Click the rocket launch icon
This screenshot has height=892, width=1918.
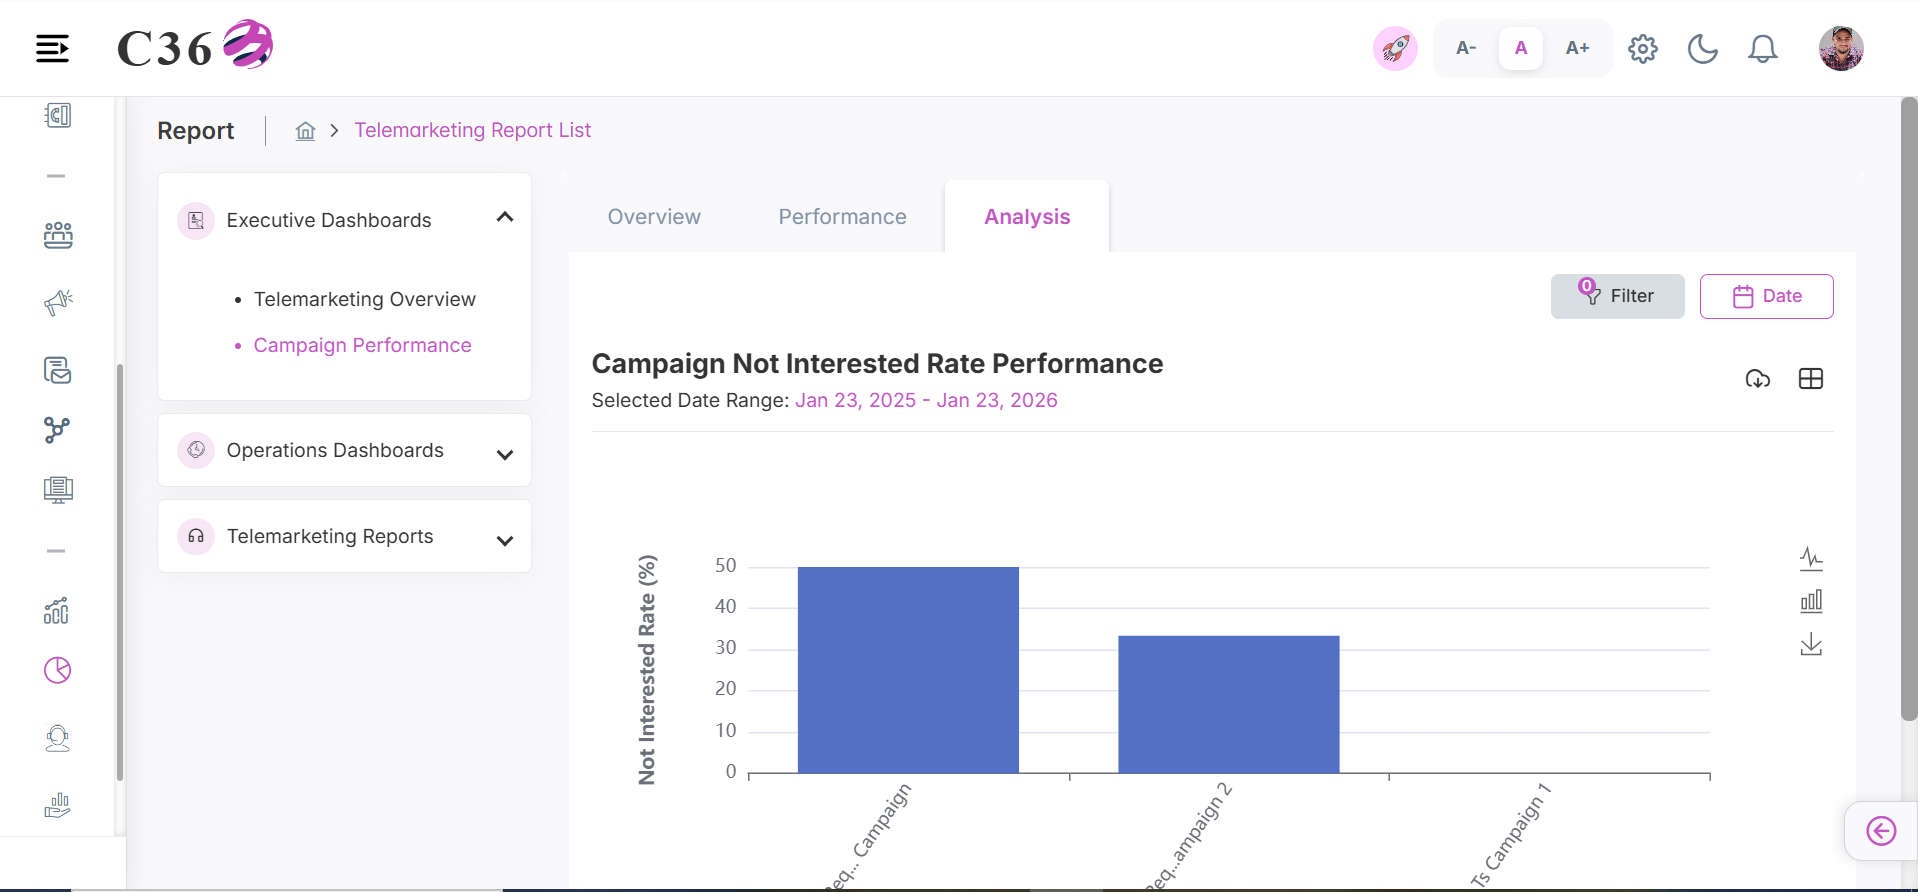pyautogui.click(x=1395, y=48)
